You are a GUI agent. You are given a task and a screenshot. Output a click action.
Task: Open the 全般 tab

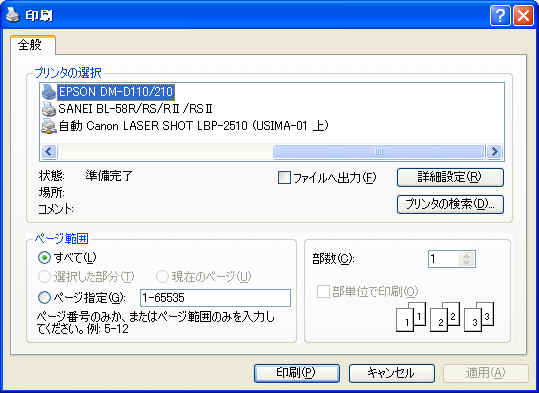tap(31, 45)
